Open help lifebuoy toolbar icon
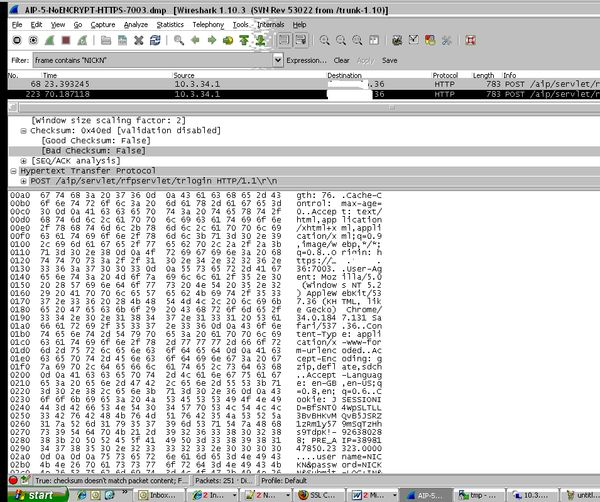This screenshot has width=600, height=502. [470, 40]
